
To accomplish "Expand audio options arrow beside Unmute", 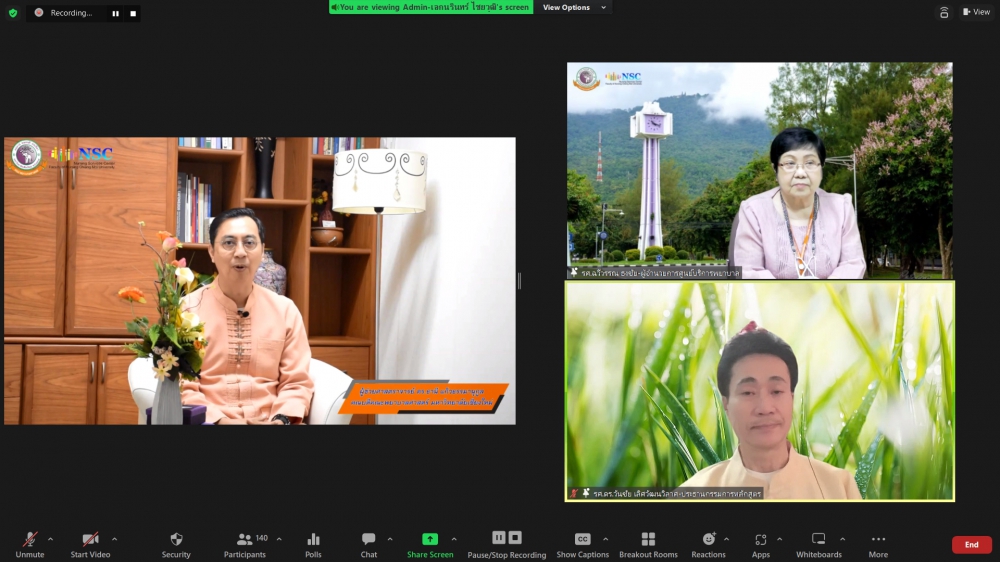I will click(50, 539).
